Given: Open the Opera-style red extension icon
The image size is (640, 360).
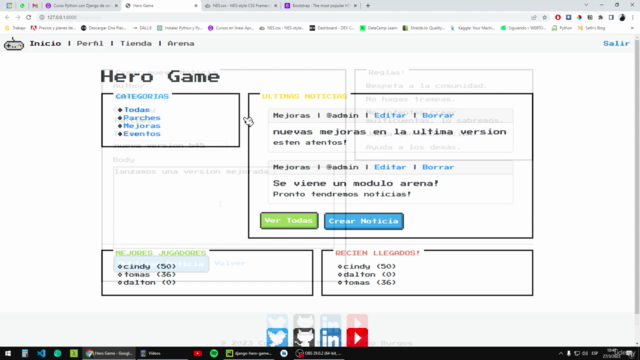Looking at the screenshot, I should click(558, 17).
